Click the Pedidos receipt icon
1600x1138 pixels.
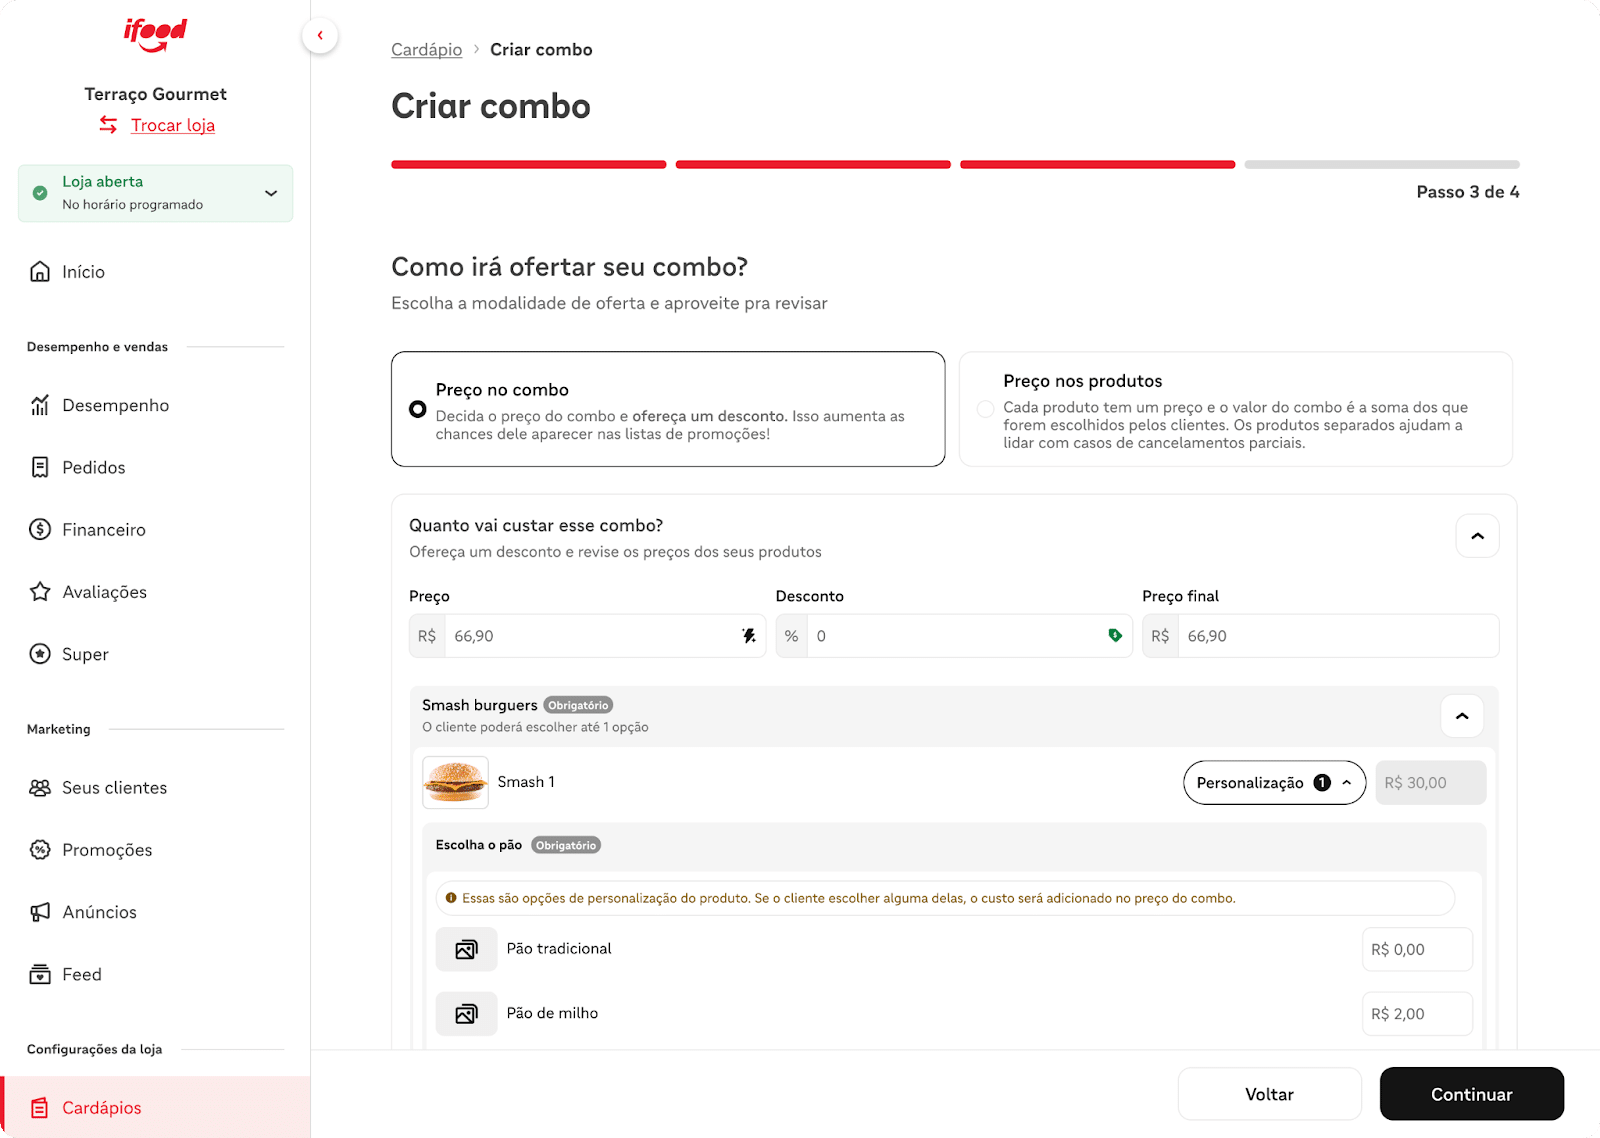(x=40, y=467)
